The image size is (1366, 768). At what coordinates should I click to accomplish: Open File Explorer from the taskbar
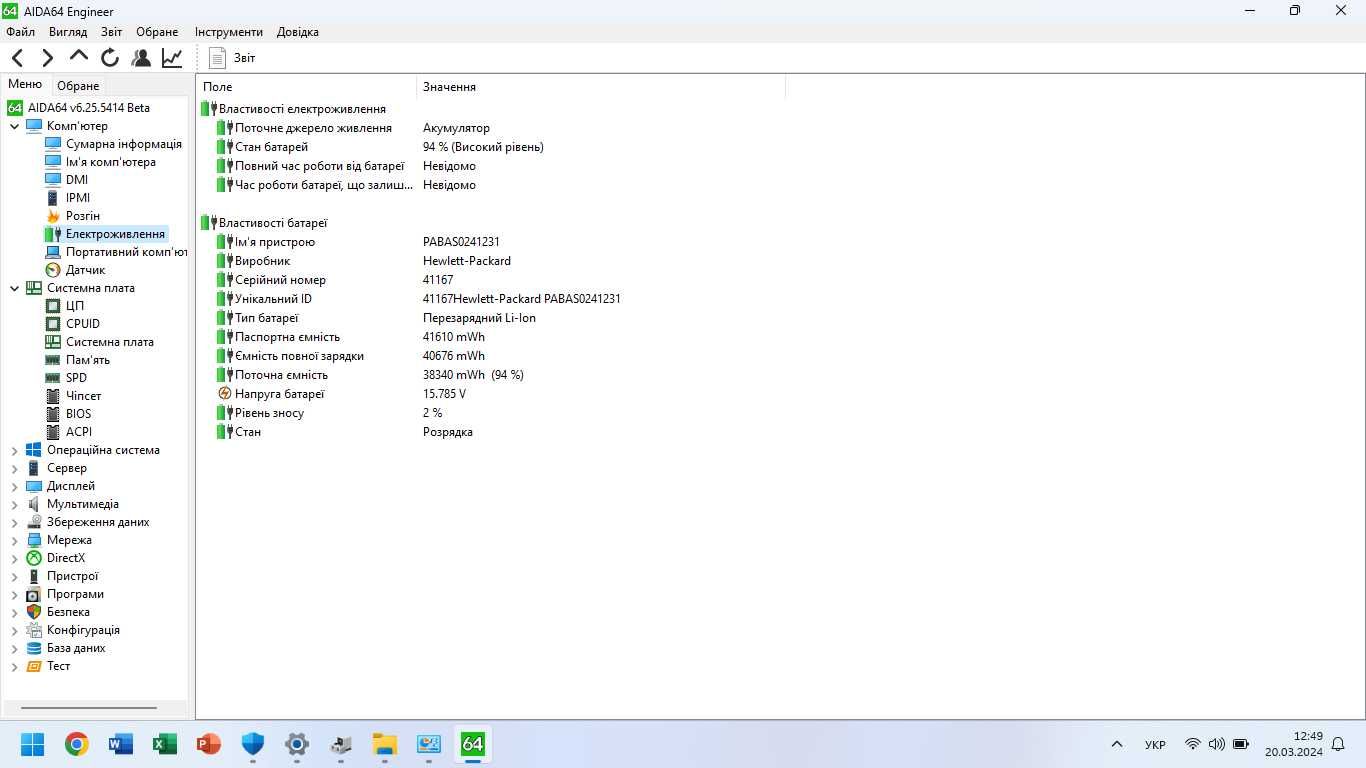point(385,744)
